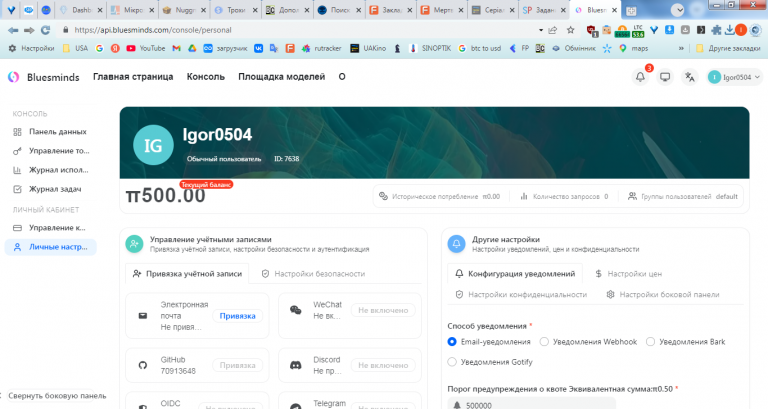The image size is (768, 409).
Task: Click Группы пользователей default stat
Action: [683, 196]
